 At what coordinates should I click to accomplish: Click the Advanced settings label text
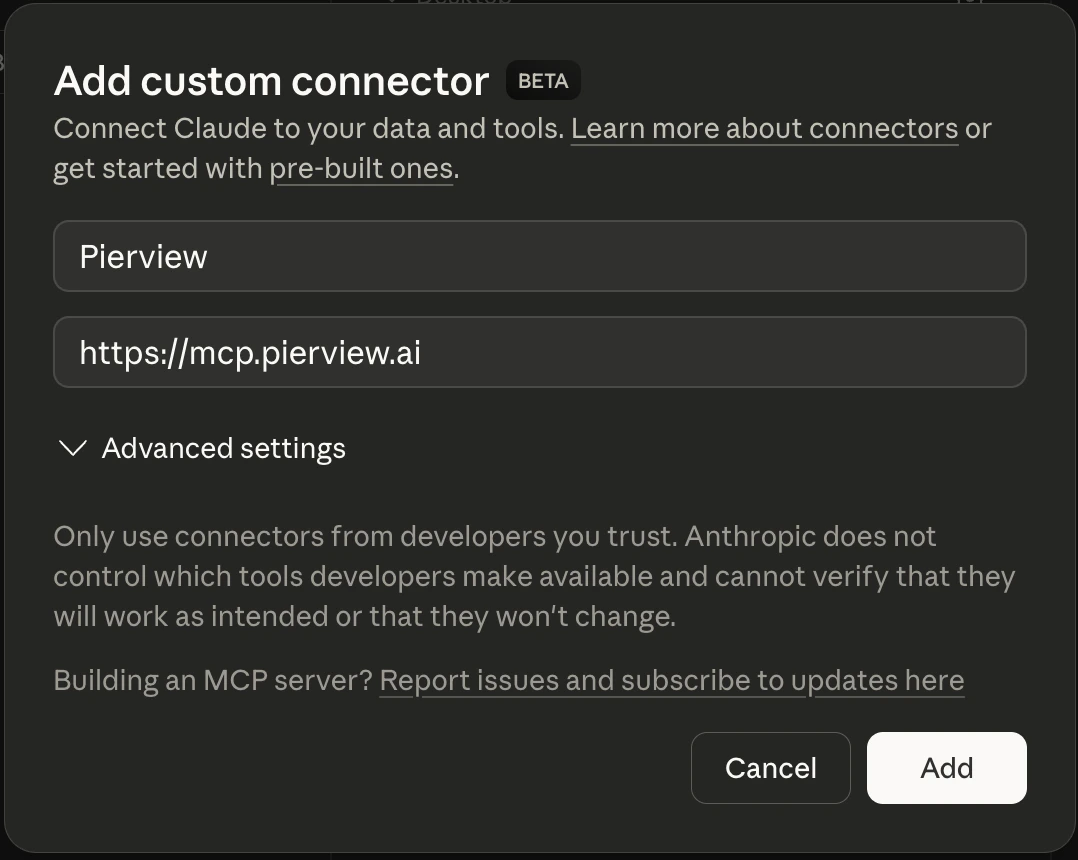pyautogui.click(x=223, y=448)
